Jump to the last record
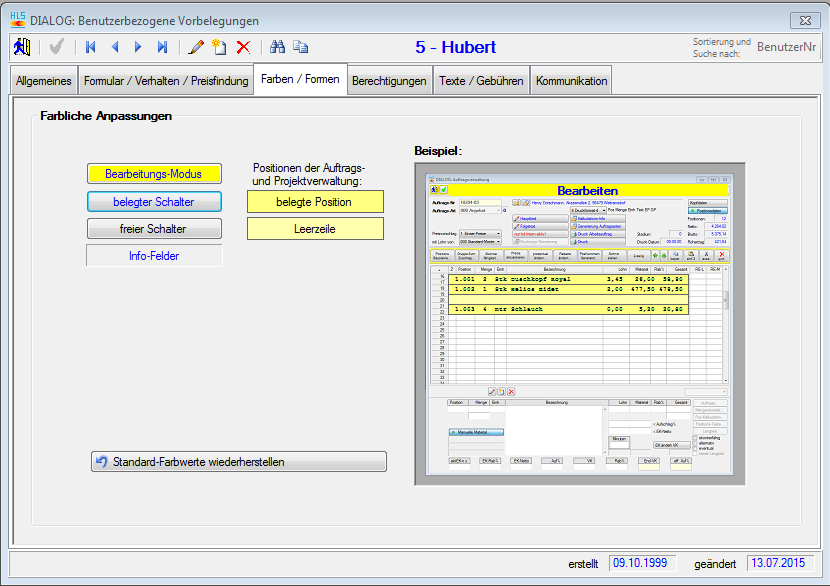The width and height of the screenshot is (830, 586). pyautogui.click(x=162, y=47)
